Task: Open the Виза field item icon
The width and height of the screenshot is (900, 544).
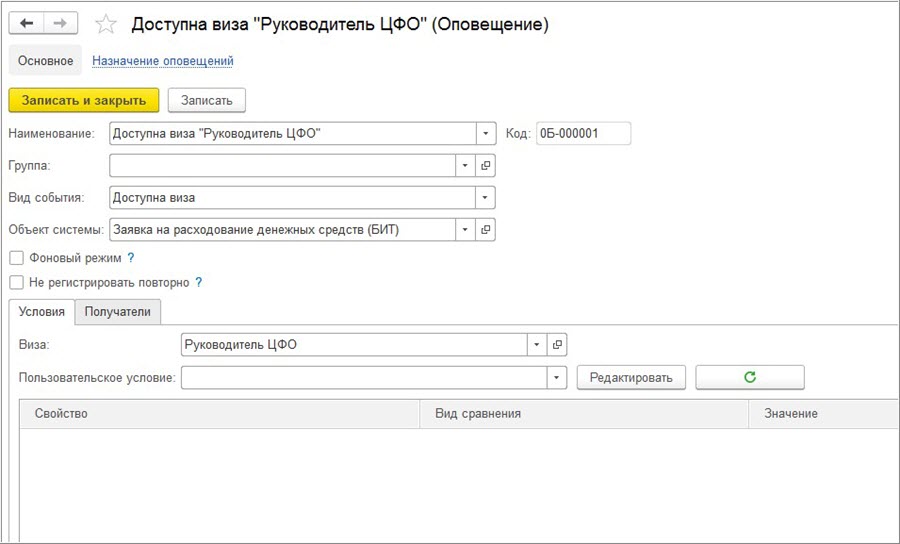Action: point(557,345)
